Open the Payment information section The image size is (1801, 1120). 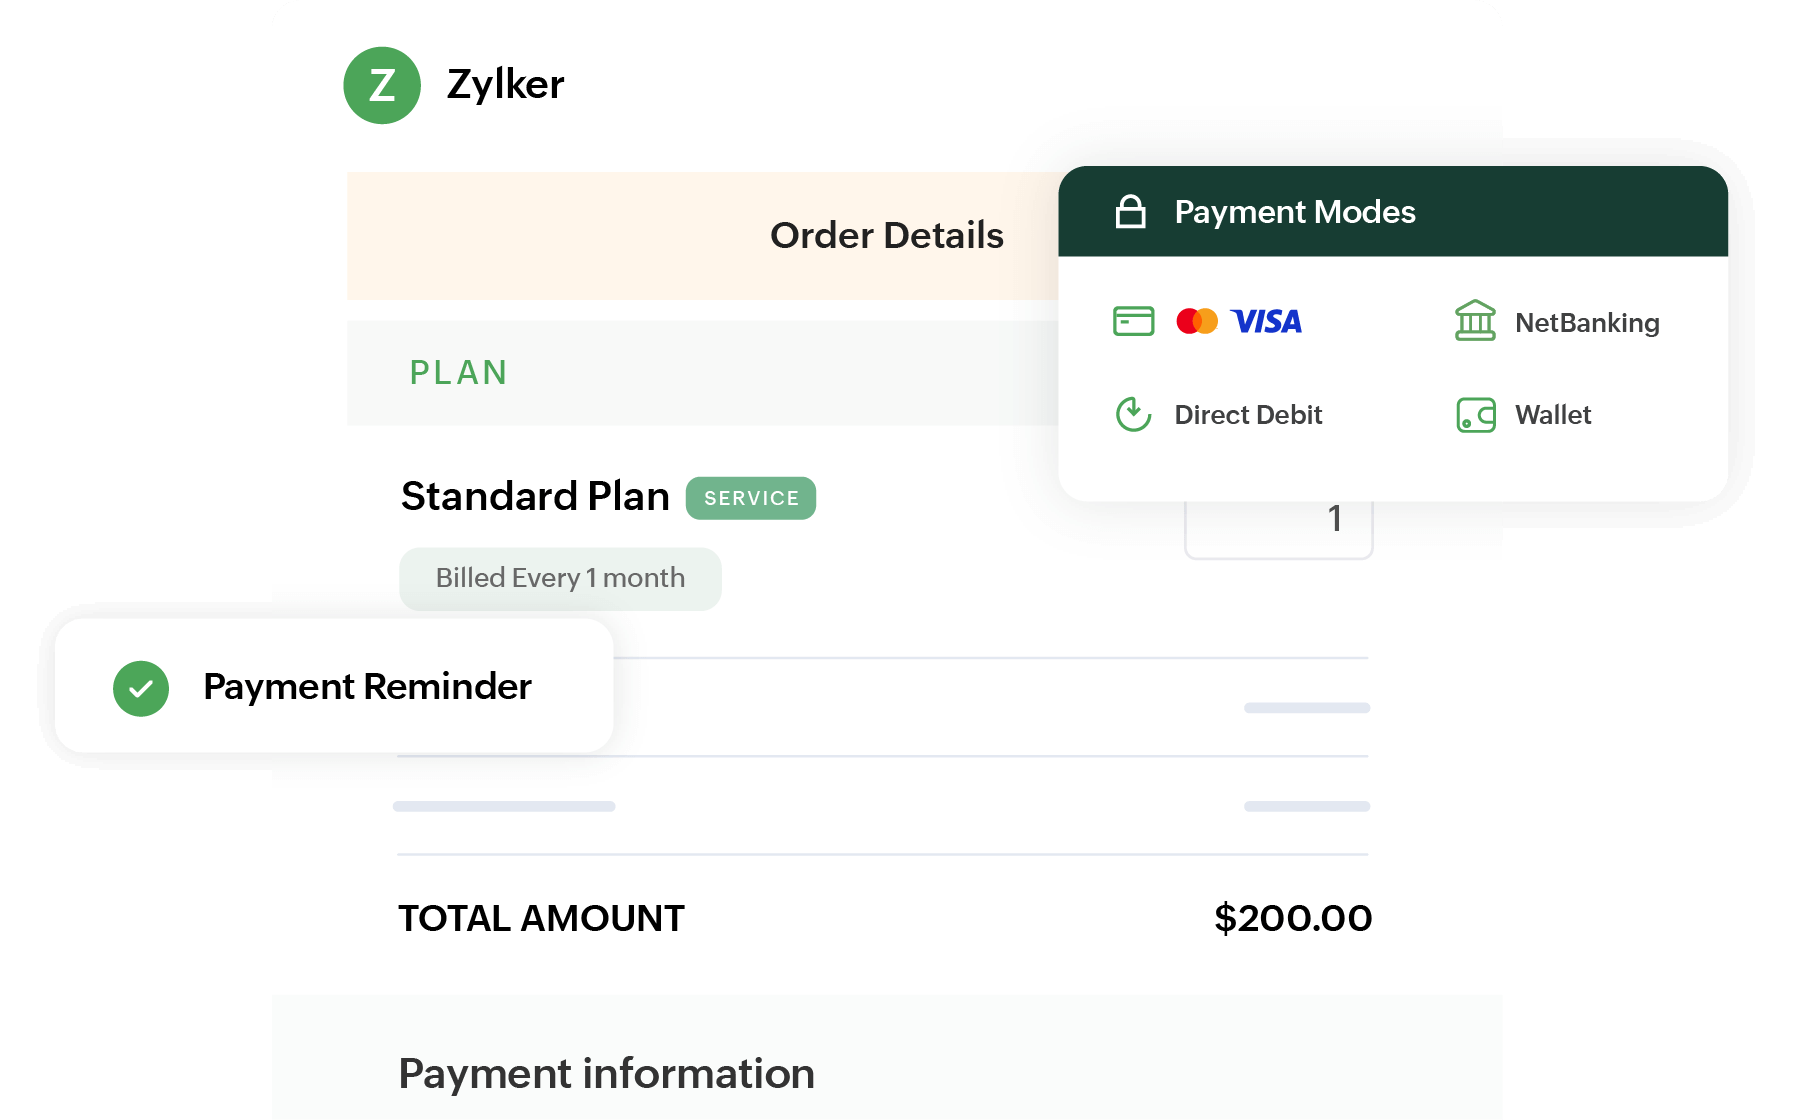(606, 1074)
